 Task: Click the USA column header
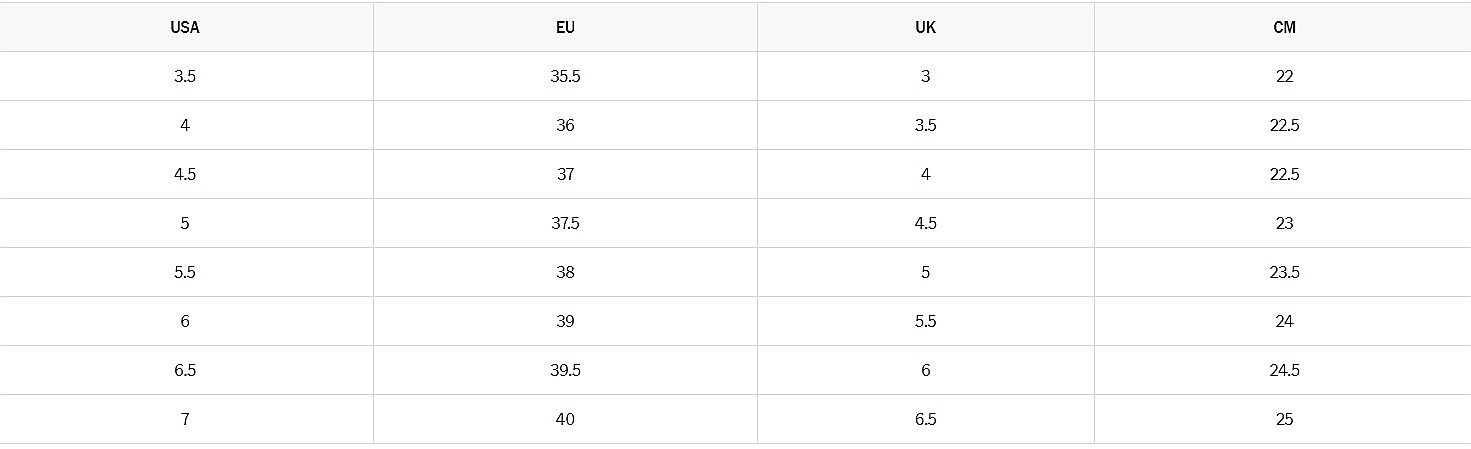tap(185, 28)
